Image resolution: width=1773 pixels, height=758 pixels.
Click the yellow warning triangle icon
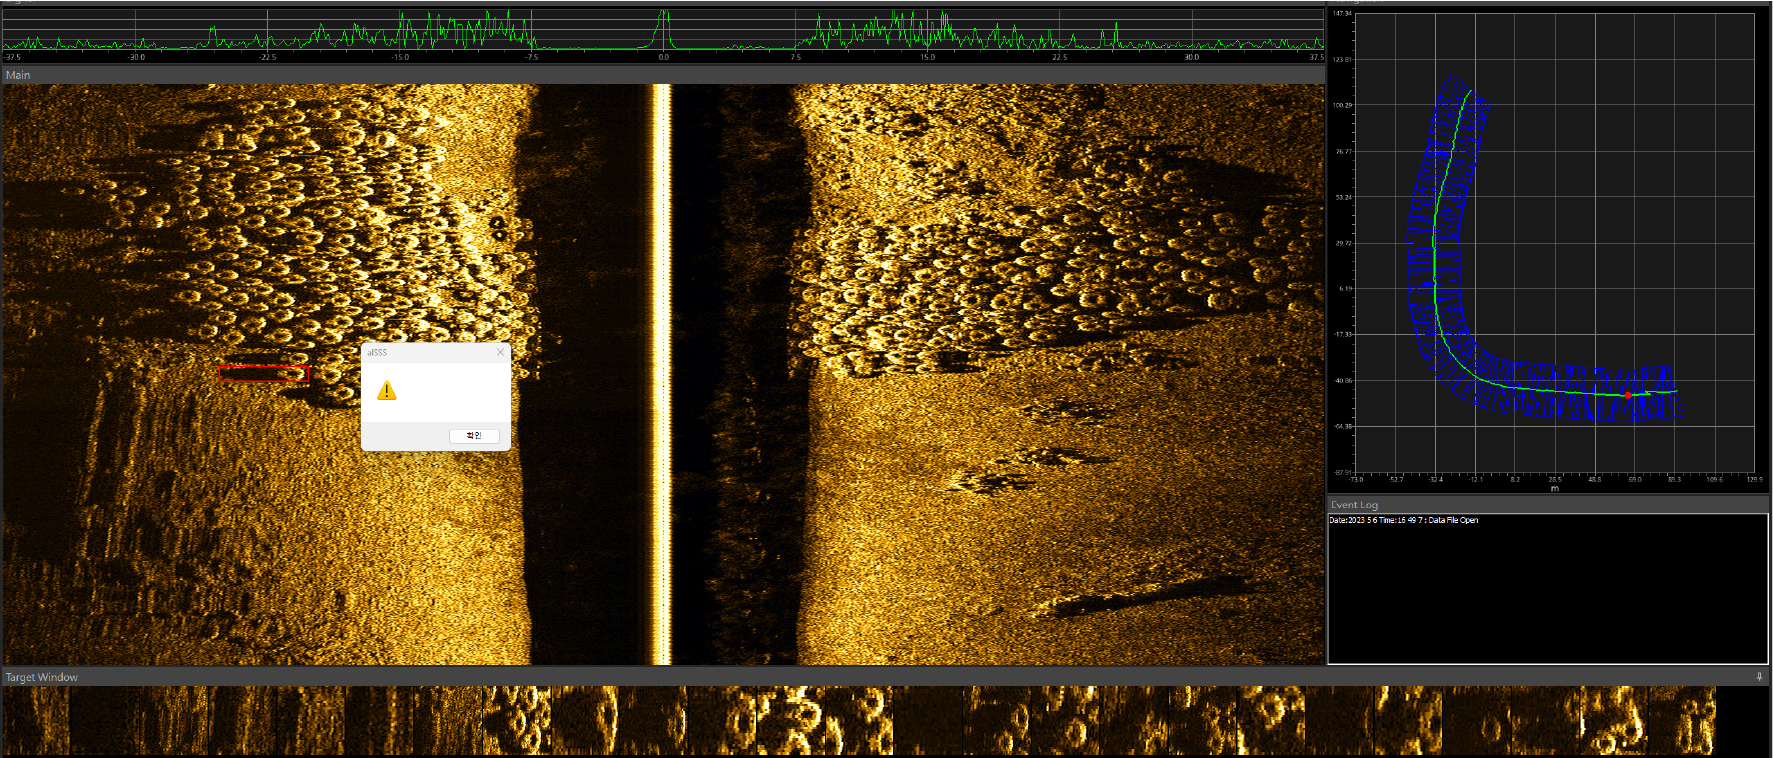click(x=387, y=391)
